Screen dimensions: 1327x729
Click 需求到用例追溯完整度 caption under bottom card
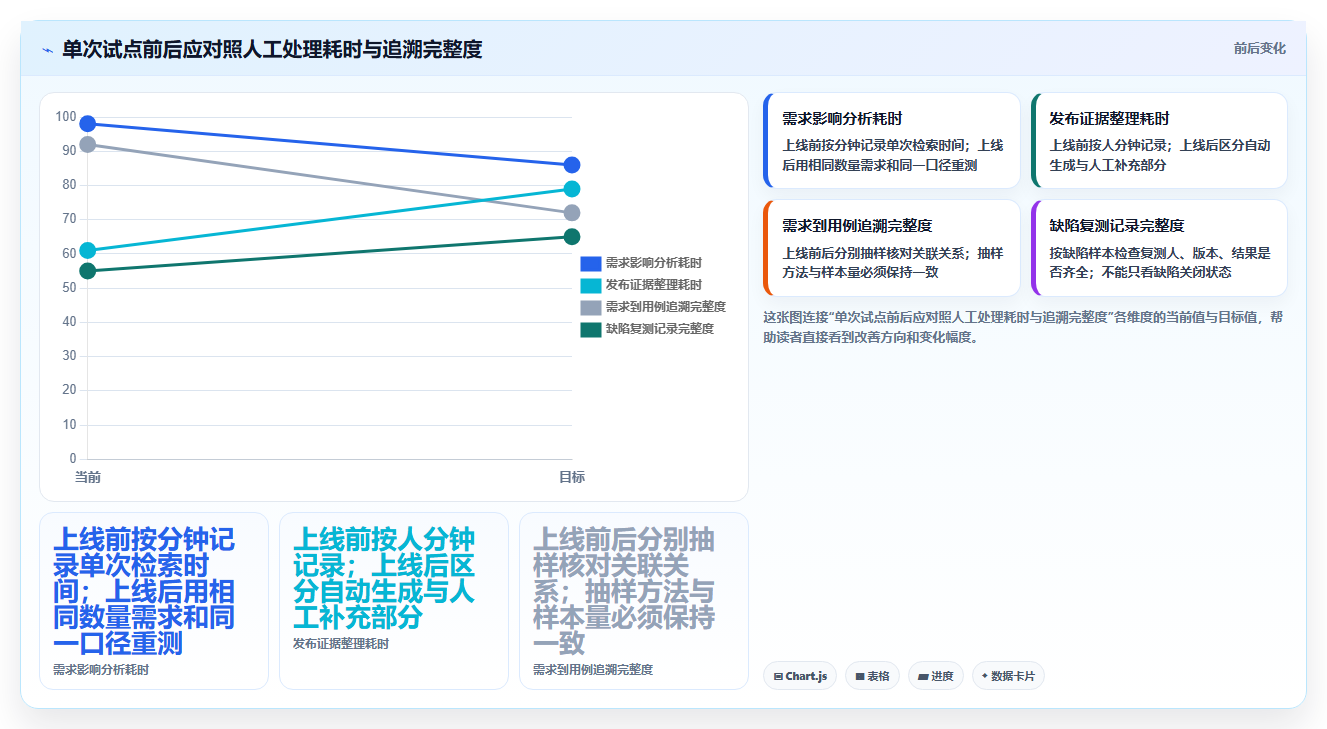[593, 670]
